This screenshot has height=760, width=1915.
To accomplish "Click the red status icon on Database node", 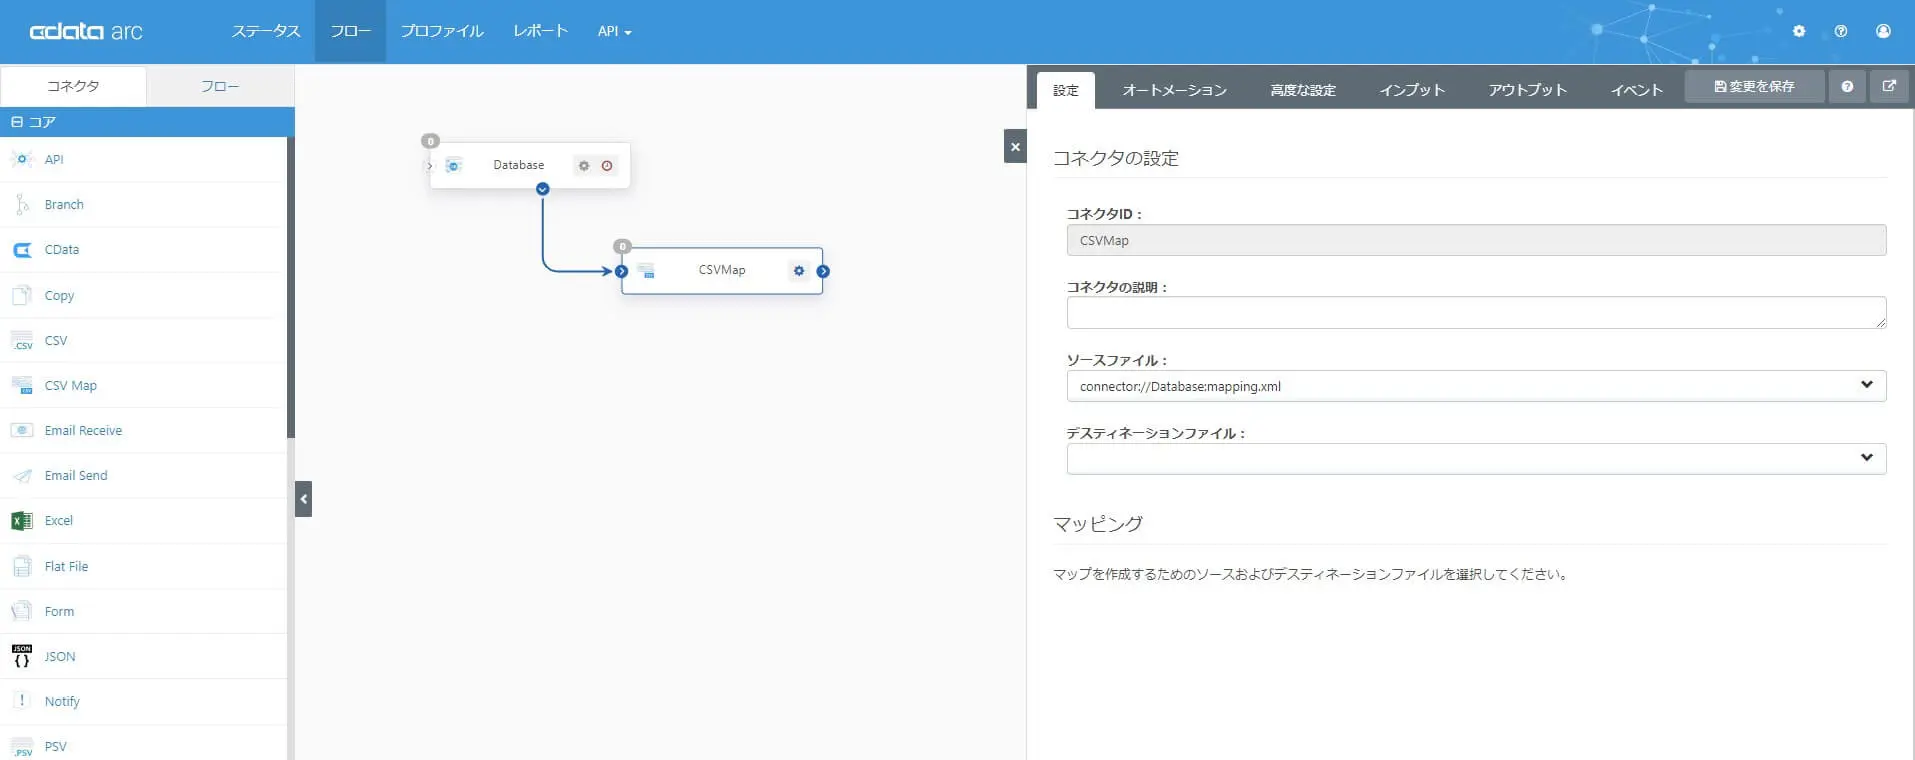I will click(607, 166).
